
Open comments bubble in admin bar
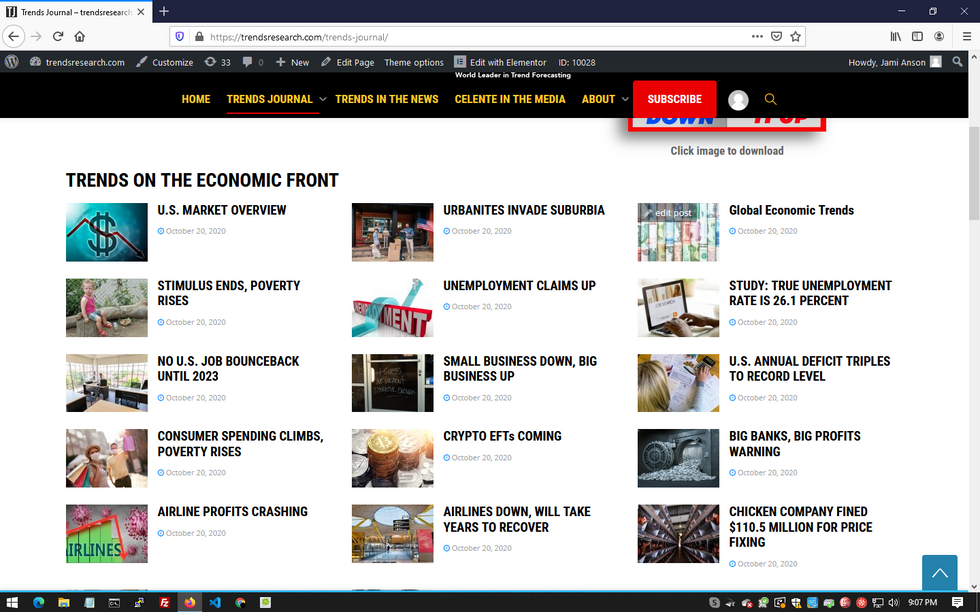coord(252,62)
